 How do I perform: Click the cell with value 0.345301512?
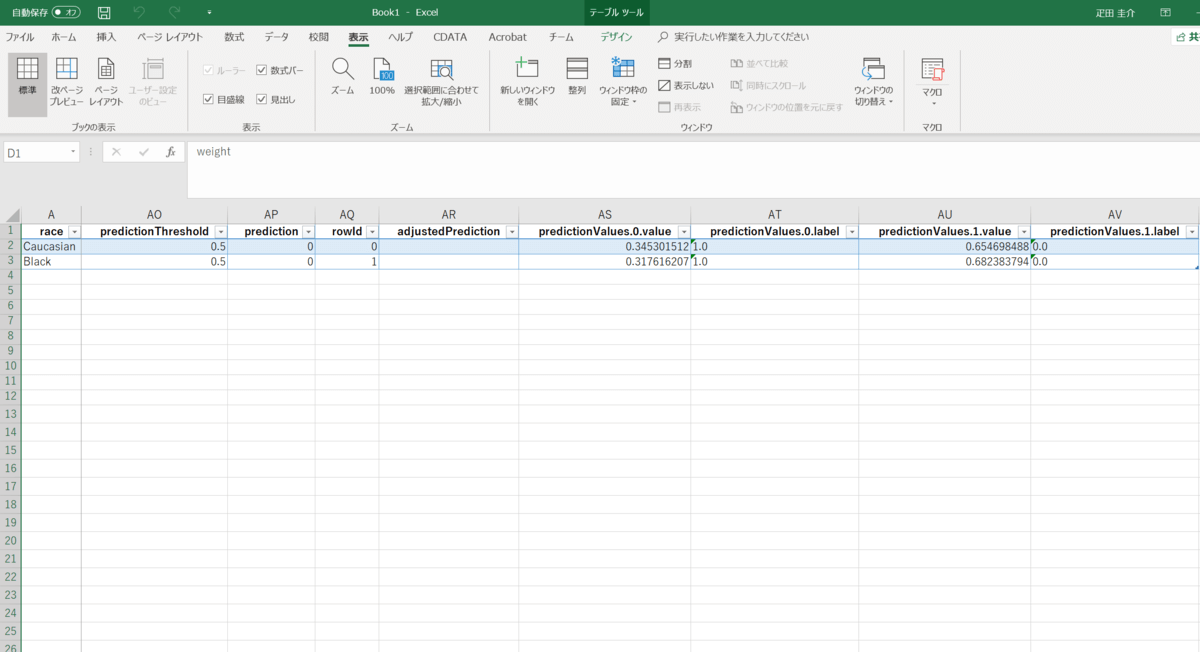(x=604, y=246)
